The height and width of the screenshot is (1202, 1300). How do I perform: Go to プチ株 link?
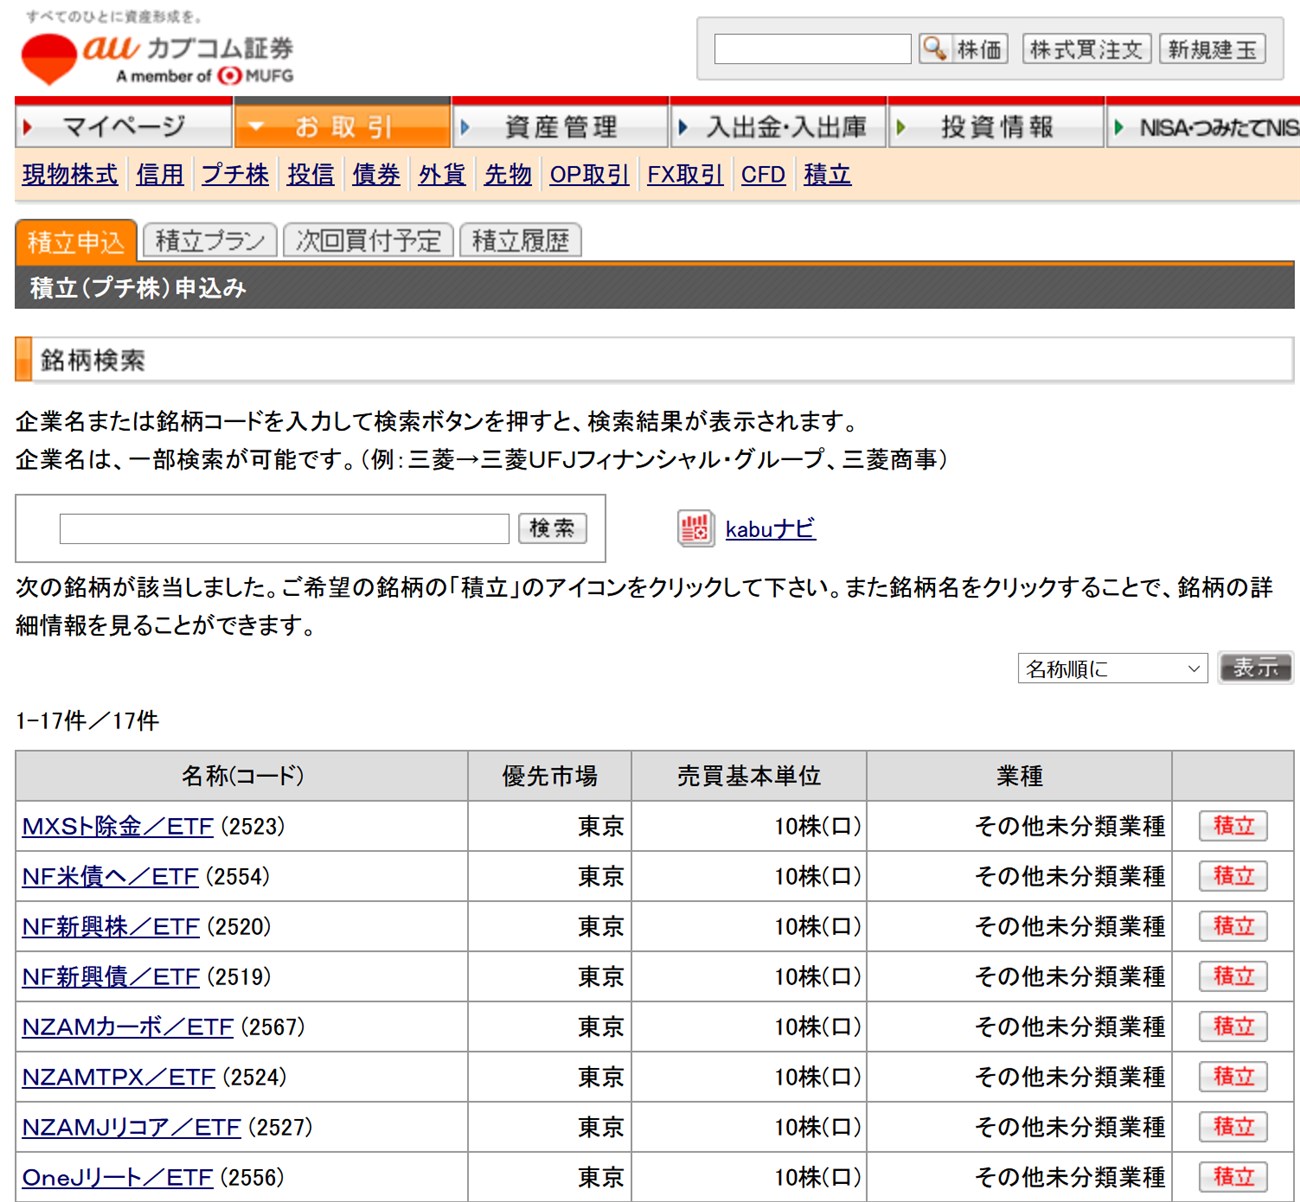click(235, 174)
